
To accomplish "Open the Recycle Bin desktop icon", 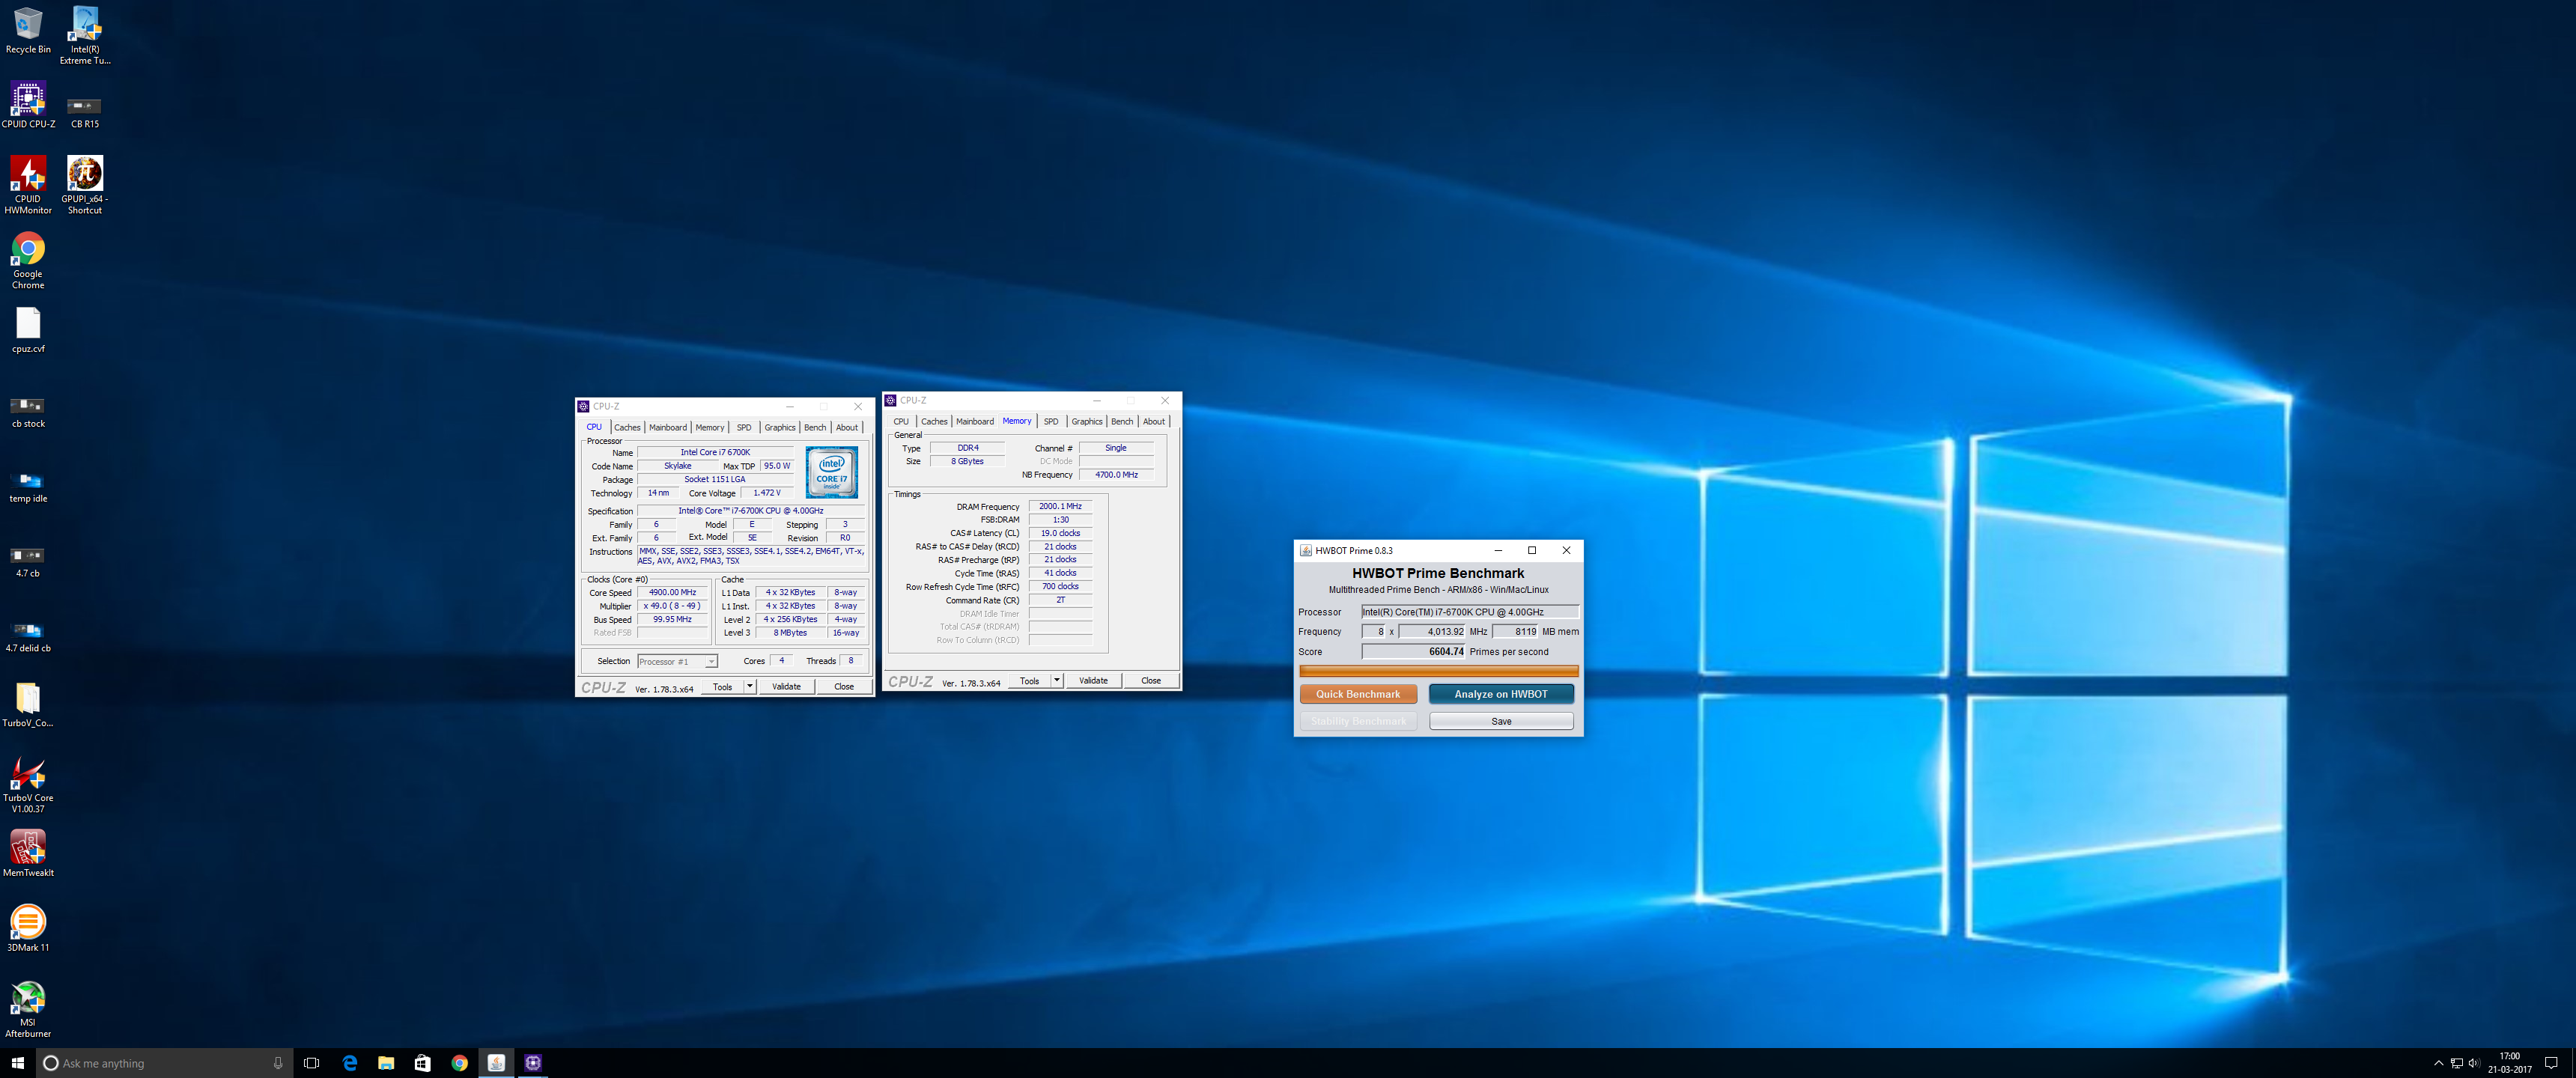I will [28, 30].
